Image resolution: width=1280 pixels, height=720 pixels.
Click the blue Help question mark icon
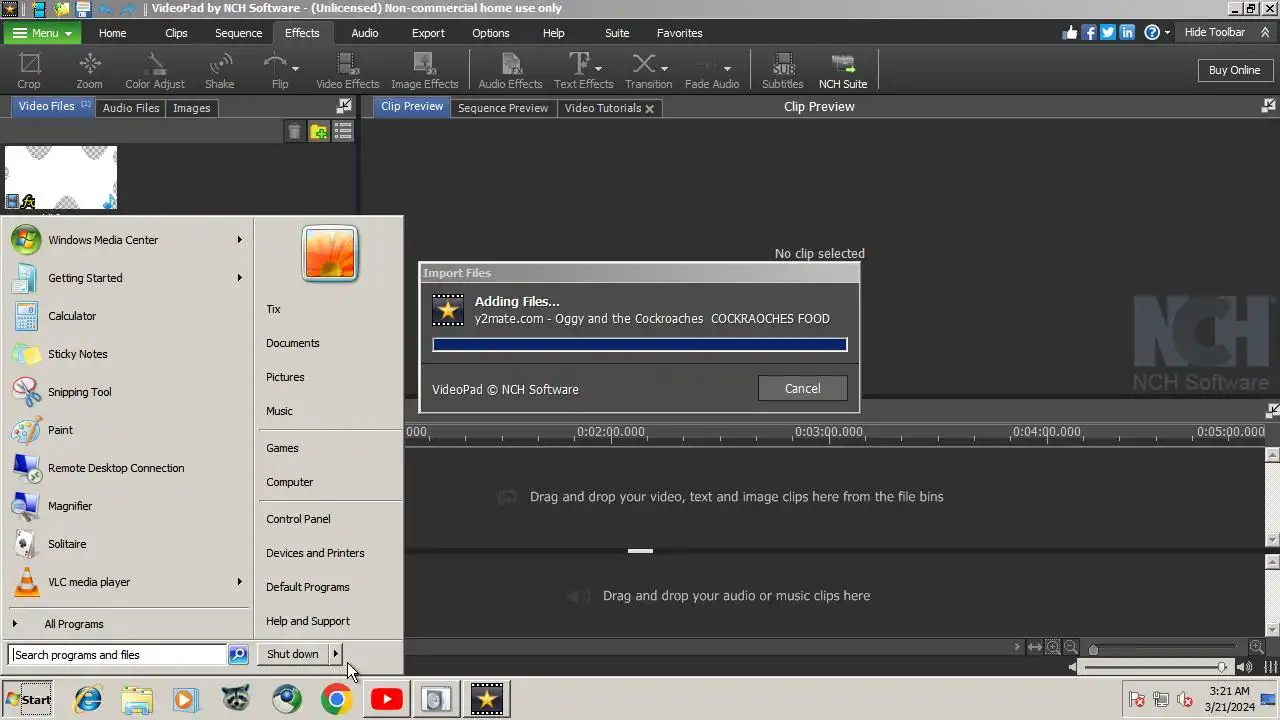tap(1152, 32)
